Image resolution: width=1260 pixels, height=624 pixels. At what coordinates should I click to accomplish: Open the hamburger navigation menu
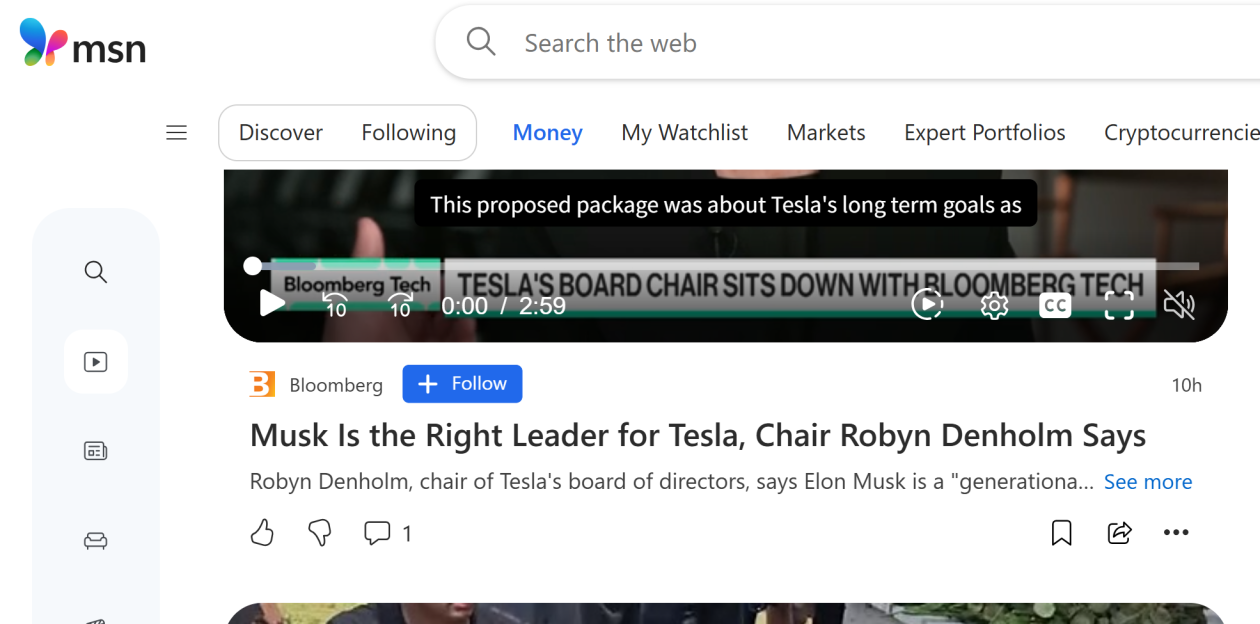(x=177, y=133)
